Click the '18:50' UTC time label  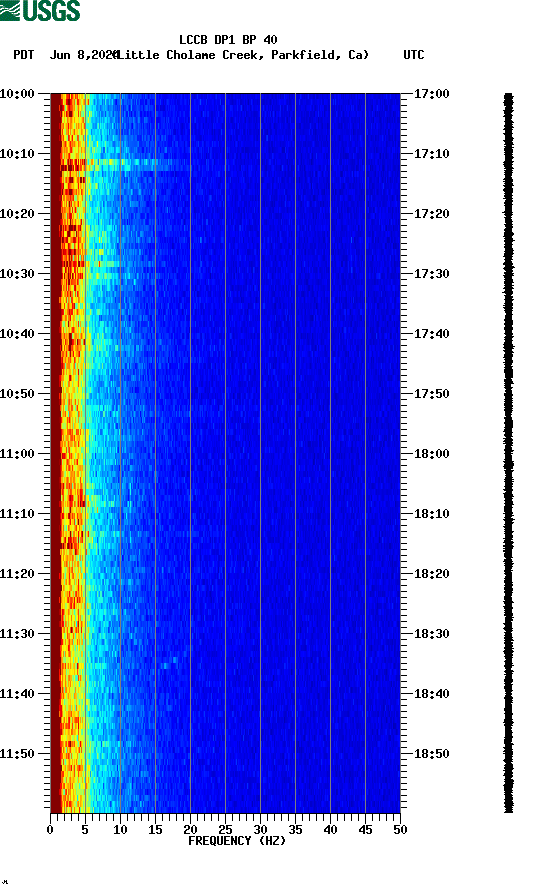click(x=431, y=753)
